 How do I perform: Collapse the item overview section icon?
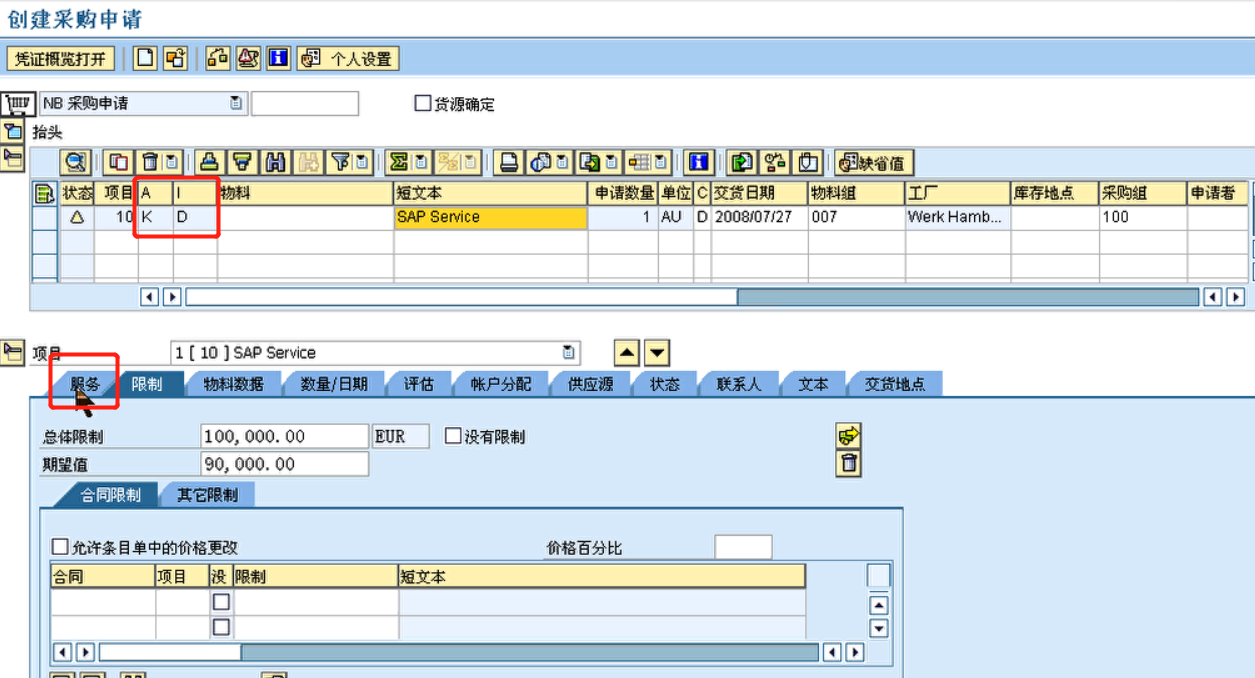click(x=13, y=157)
